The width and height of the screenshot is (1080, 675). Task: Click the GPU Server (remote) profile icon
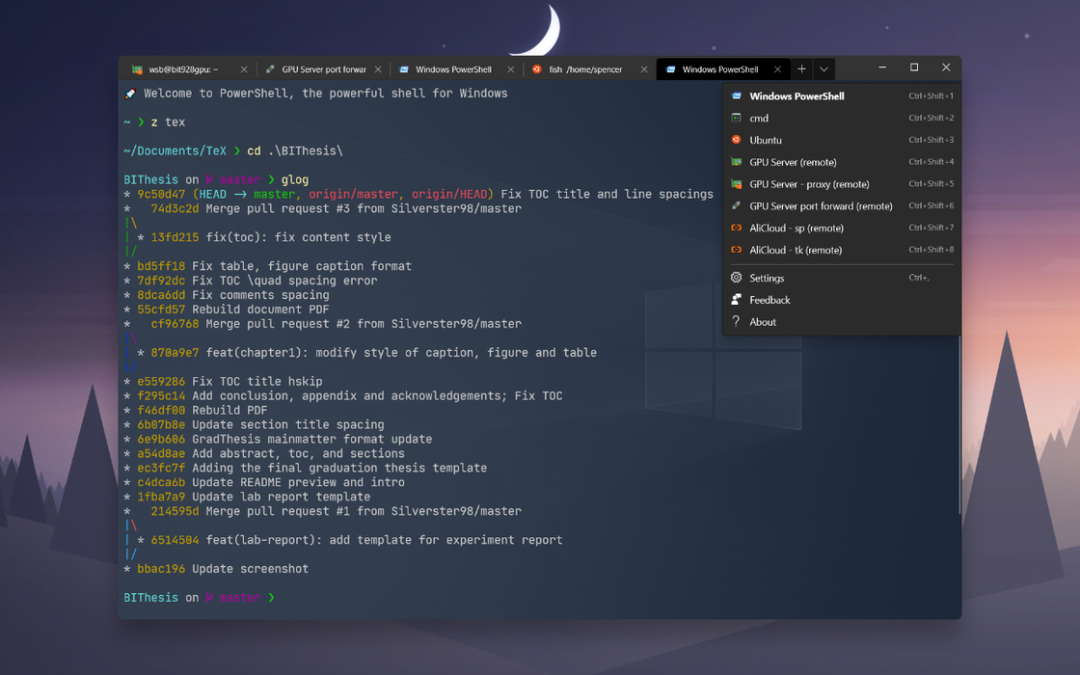coord(737,162)
